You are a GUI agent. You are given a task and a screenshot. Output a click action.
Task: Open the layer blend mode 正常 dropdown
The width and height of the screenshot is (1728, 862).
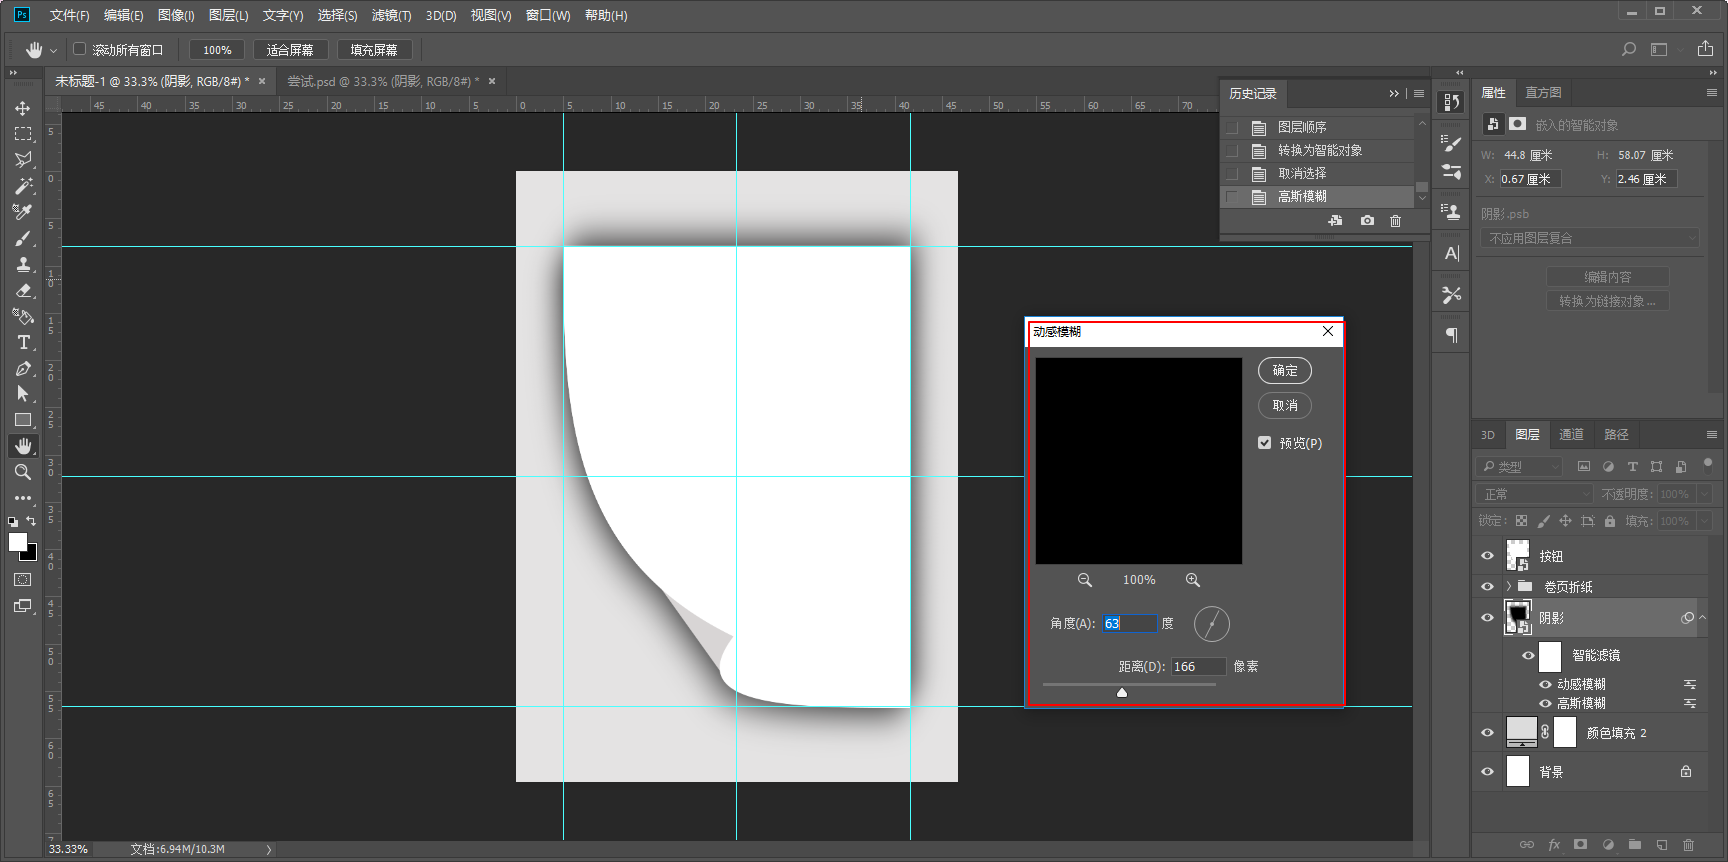tap(1534, 494)
